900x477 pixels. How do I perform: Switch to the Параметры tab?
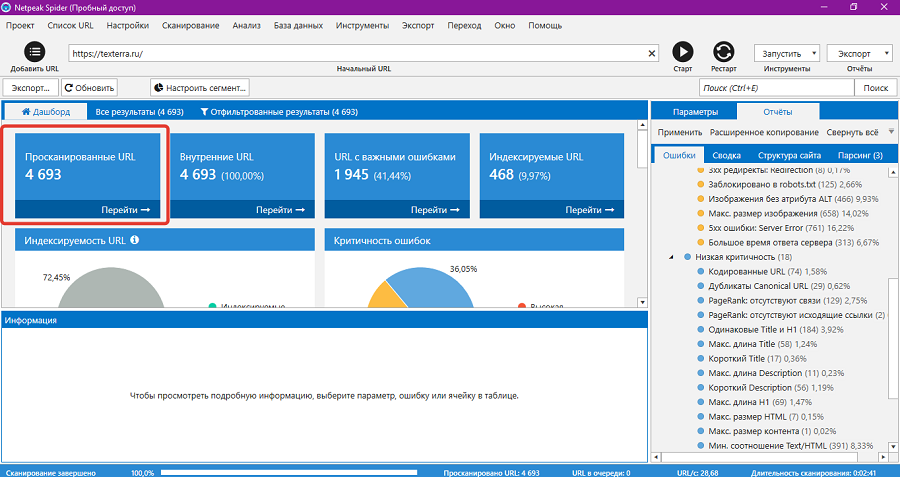click(x=695, y=112)
